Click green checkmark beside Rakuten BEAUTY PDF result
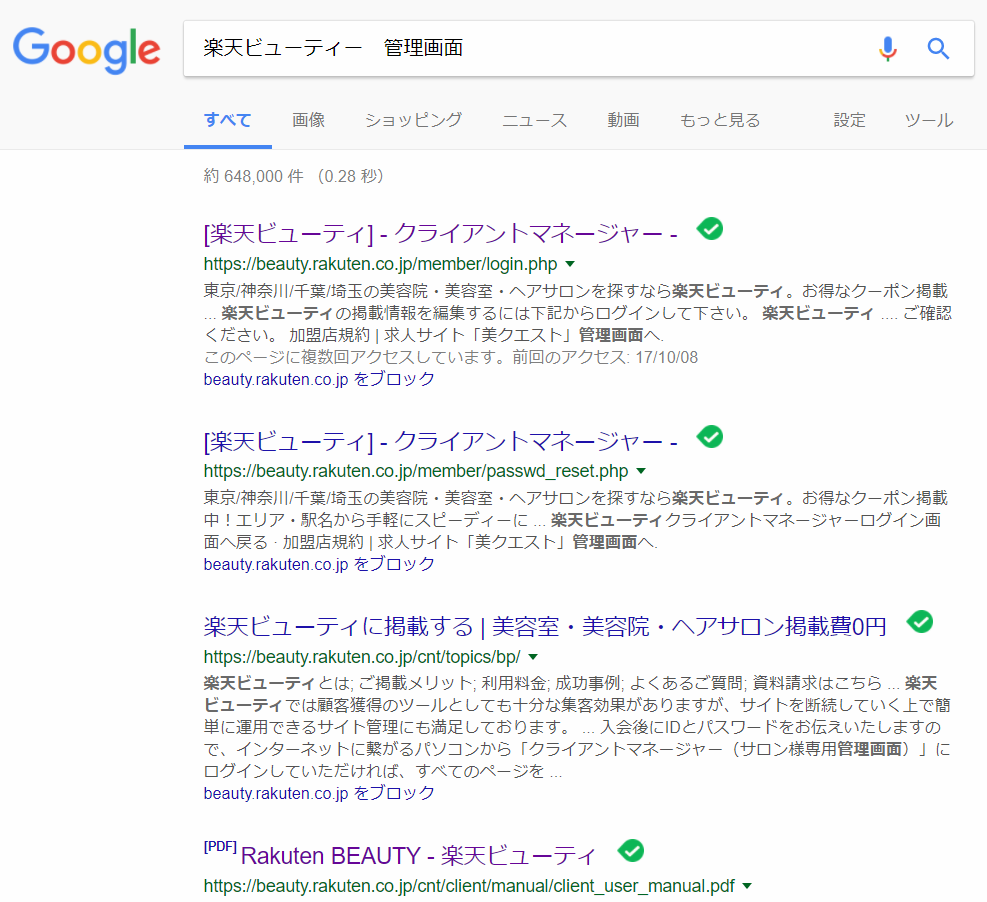The image size is (987, 902). [x=631, y=851]
